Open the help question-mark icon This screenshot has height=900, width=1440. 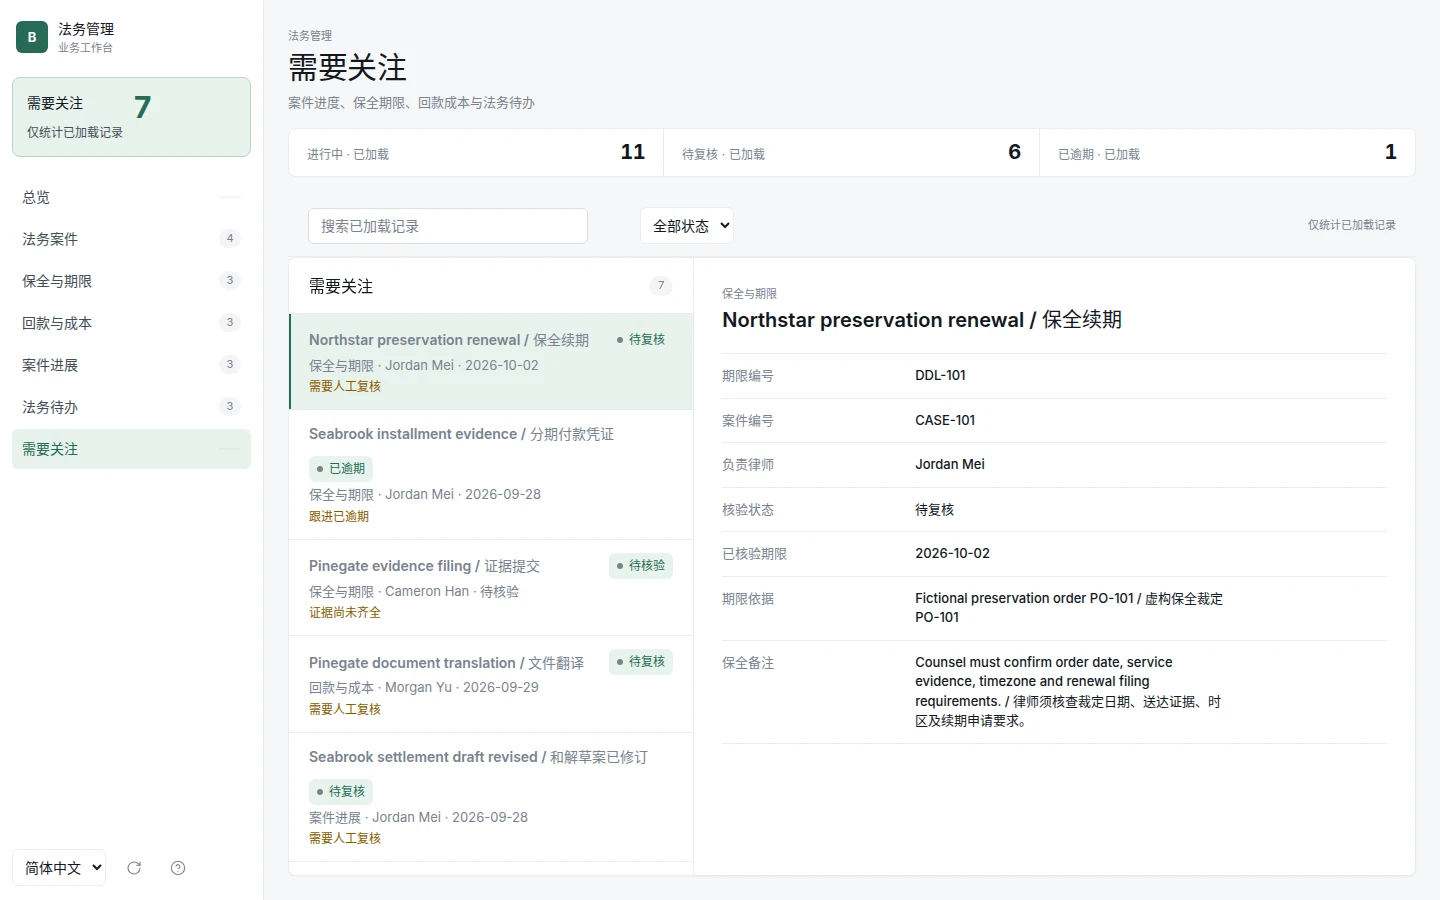tap(178, 868)
